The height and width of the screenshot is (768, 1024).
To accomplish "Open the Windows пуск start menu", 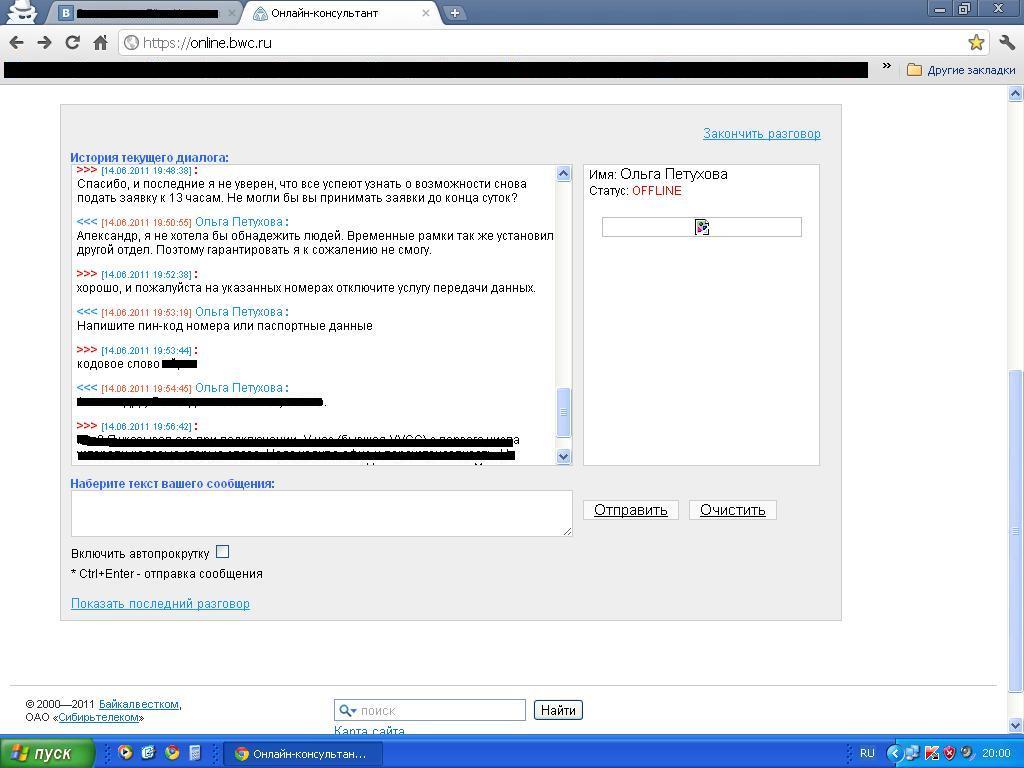I will pyautogui.click(x=47, y=753).
